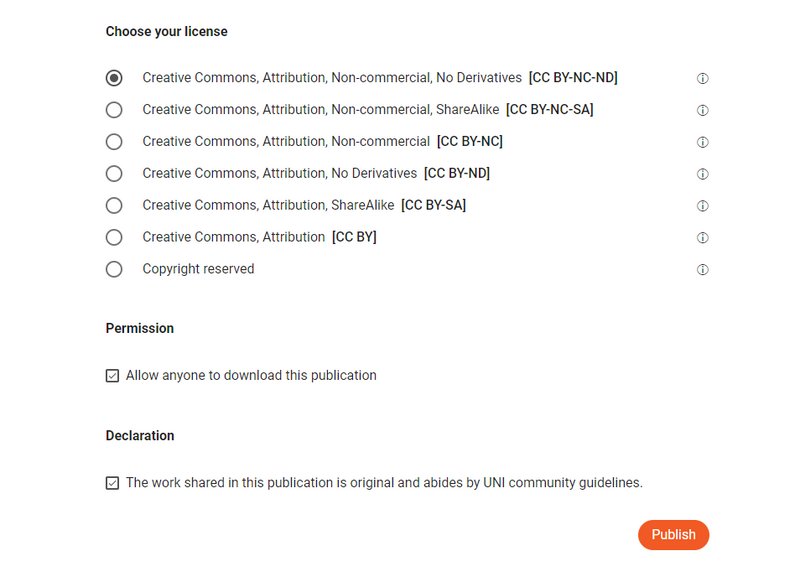800x577 pixels.
Task: Click the info icon for CC BY-SA
Action: pyautogui.click(x=703, y=205)
